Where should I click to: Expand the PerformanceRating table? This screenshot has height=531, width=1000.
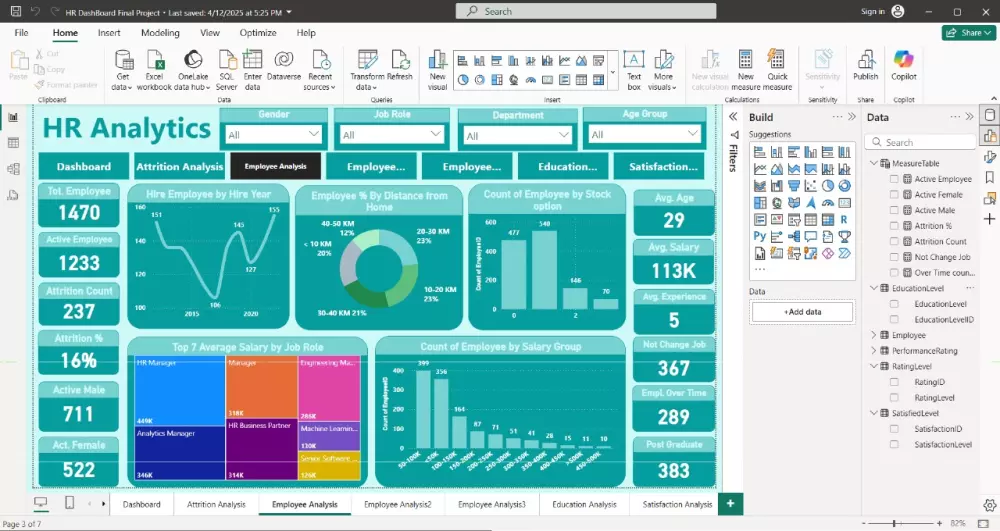tap(874, 351)
